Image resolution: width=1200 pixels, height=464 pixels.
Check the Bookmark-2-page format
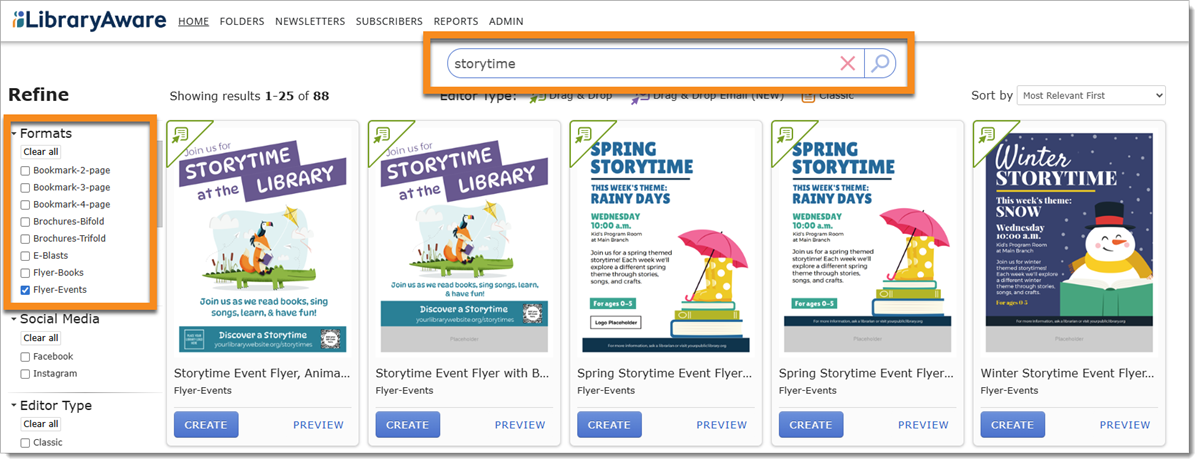click(x=26, y=170)
